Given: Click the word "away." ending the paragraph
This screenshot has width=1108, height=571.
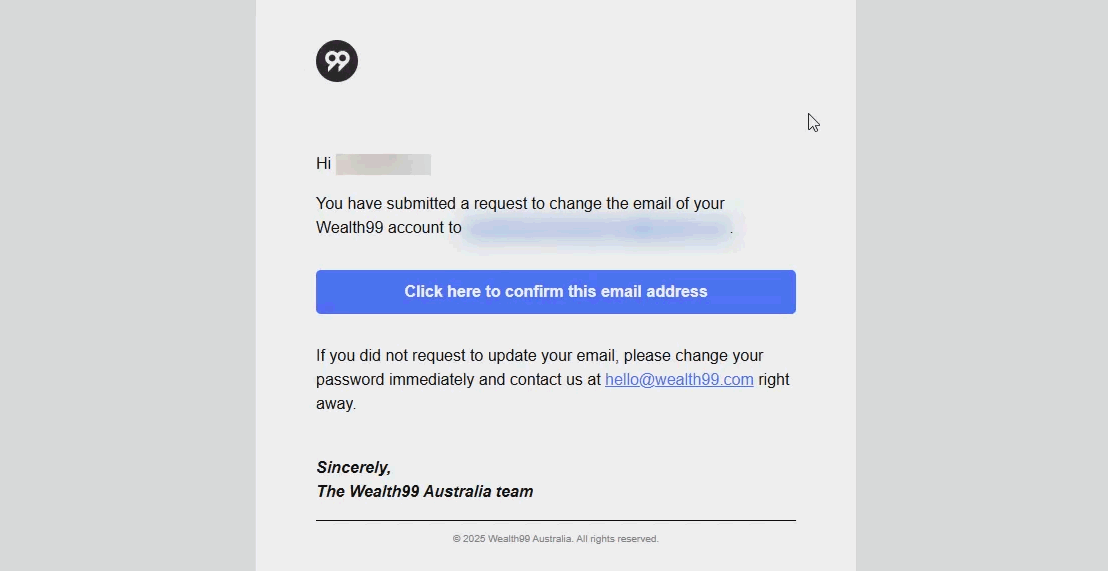Looking at the screenshot, I should point(336,404).
